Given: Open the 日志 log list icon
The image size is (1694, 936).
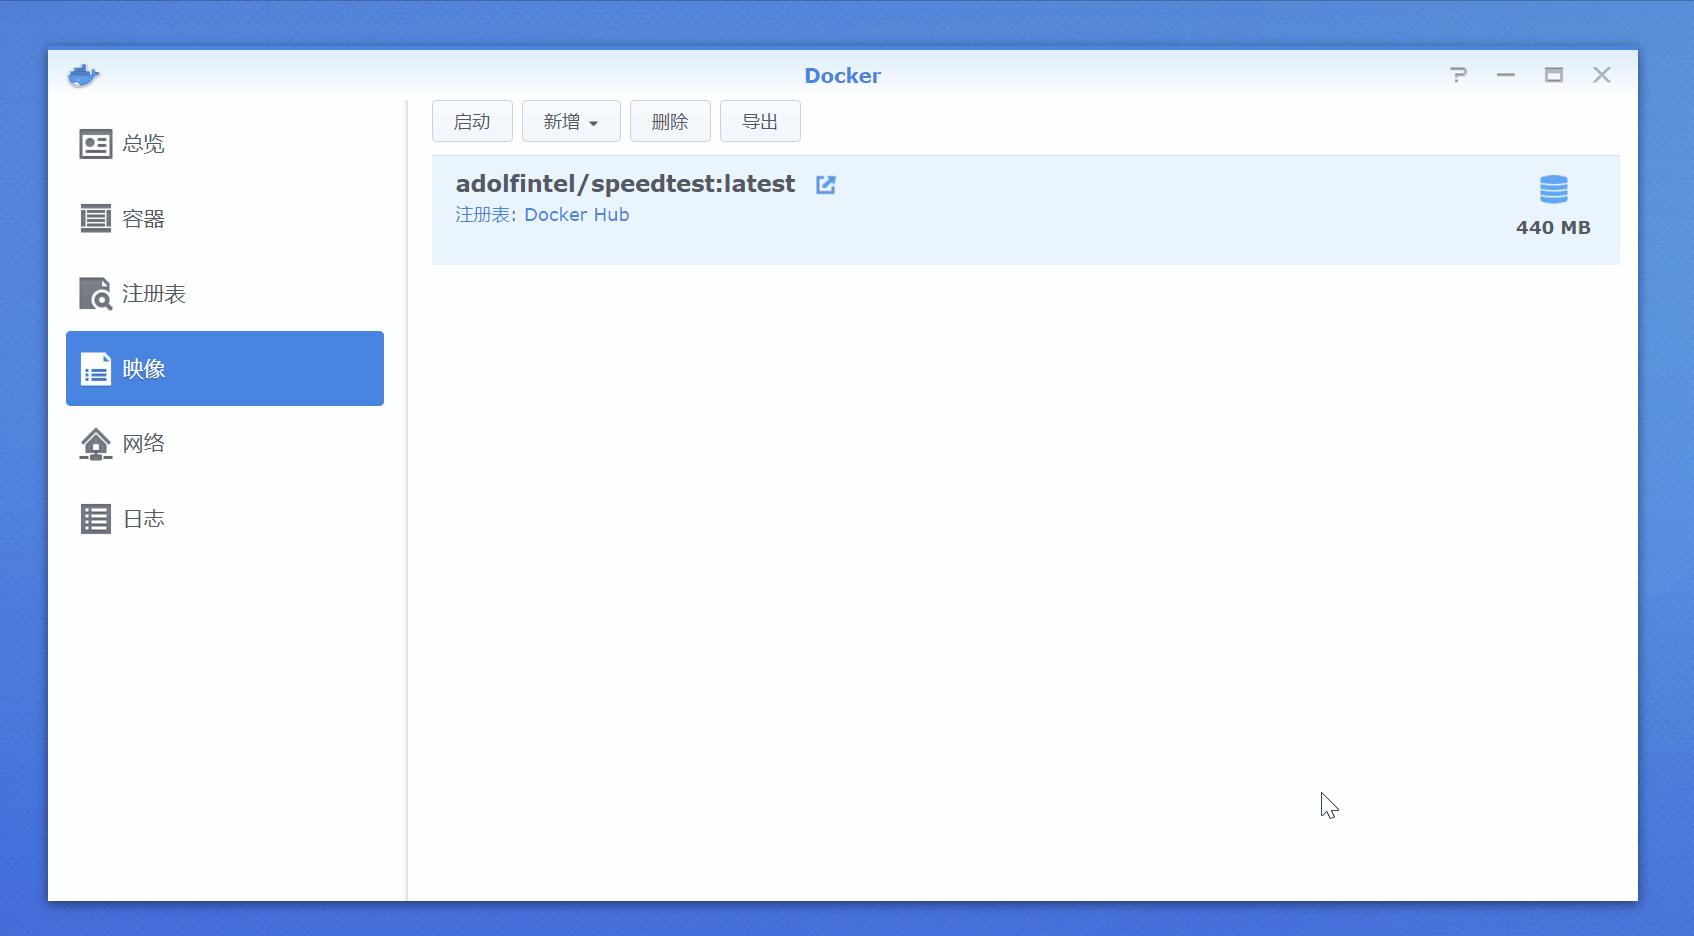Looking at the screenshot, I should 96,519.
